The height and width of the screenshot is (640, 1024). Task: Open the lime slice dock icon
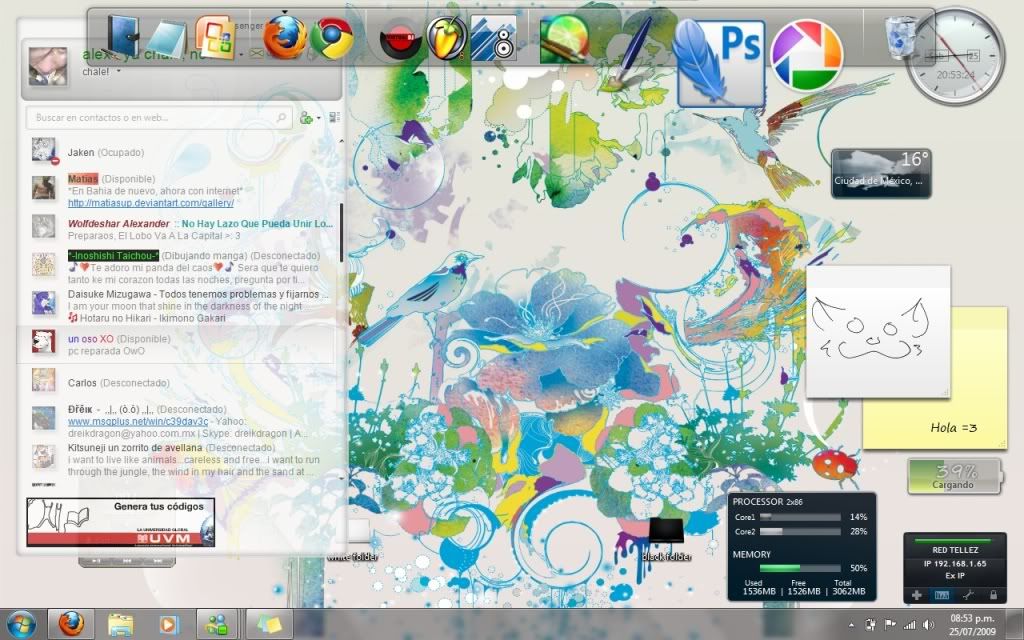click(564, 39)
